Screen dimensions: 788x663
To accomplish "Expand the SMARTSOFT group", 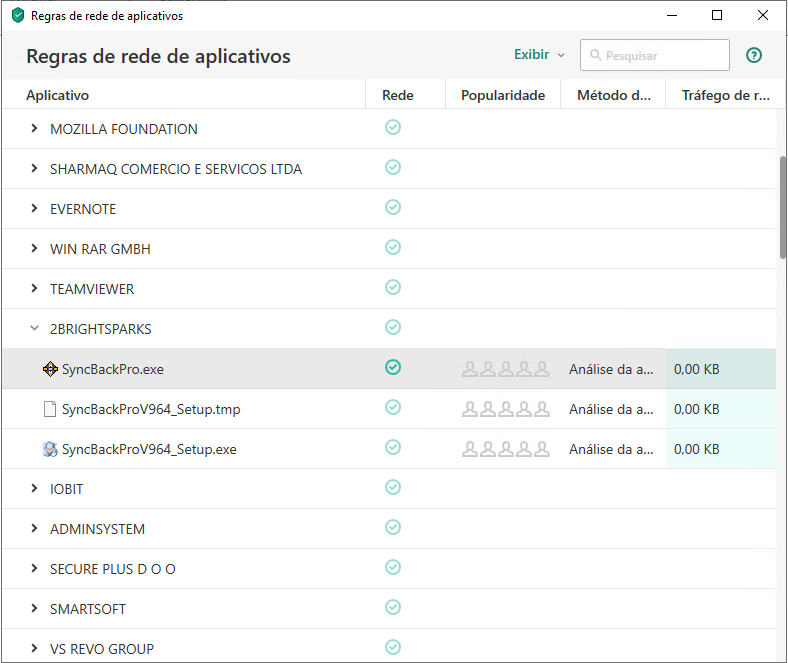I will (x=34, y=608).
